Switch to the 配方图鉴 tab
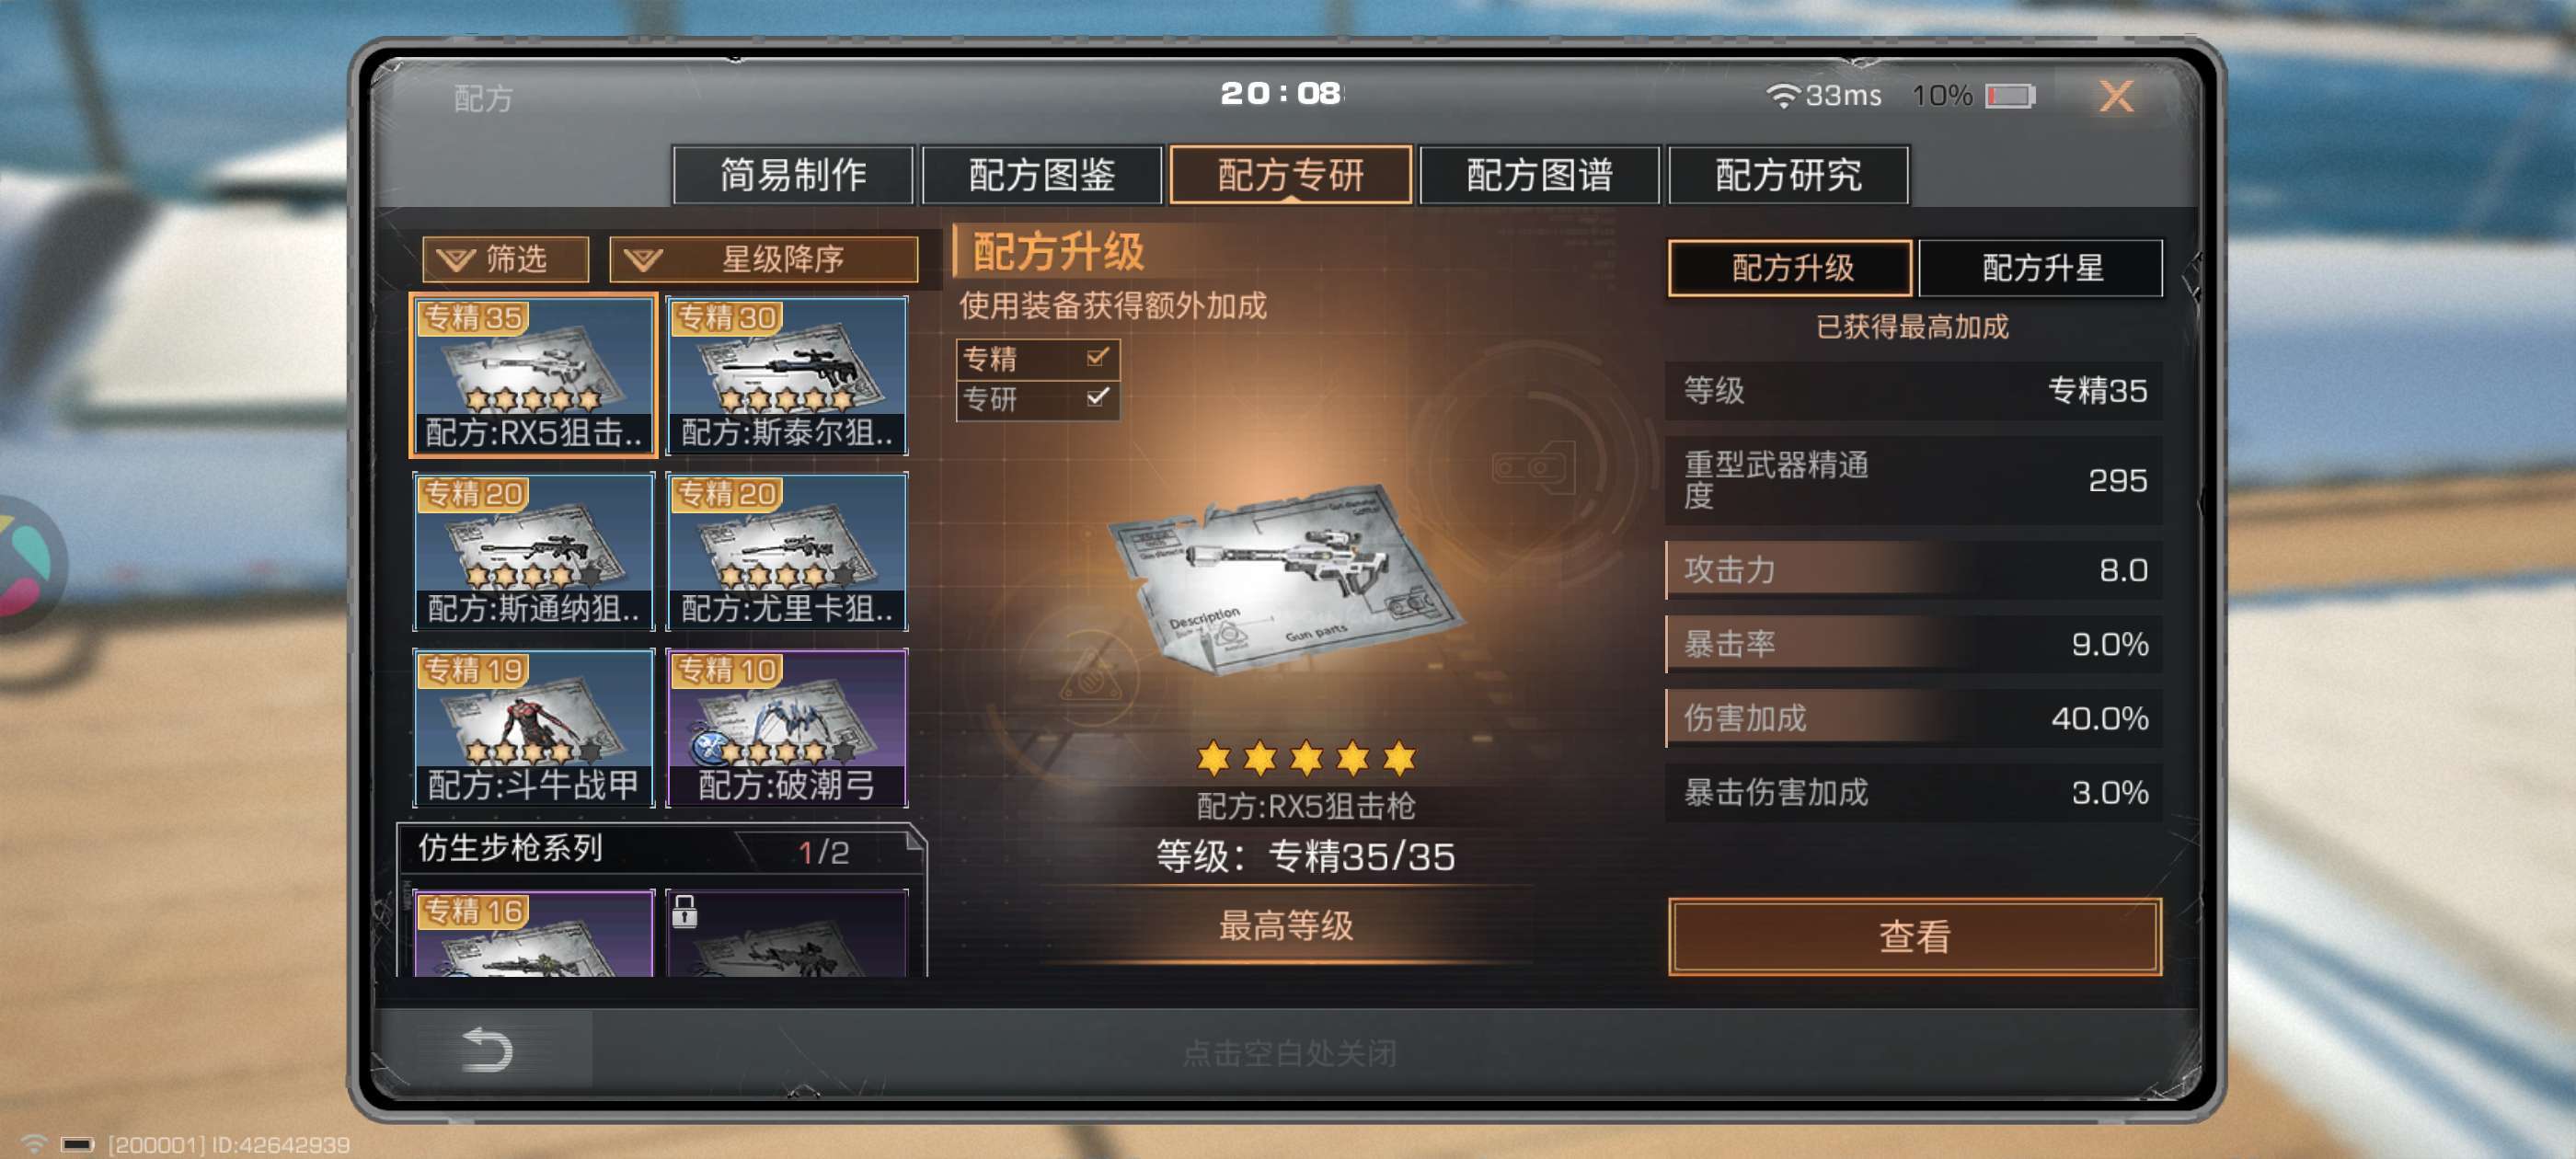Image resolution: width=2576 pixels, height=1159 pixels. click(1041, 175)
